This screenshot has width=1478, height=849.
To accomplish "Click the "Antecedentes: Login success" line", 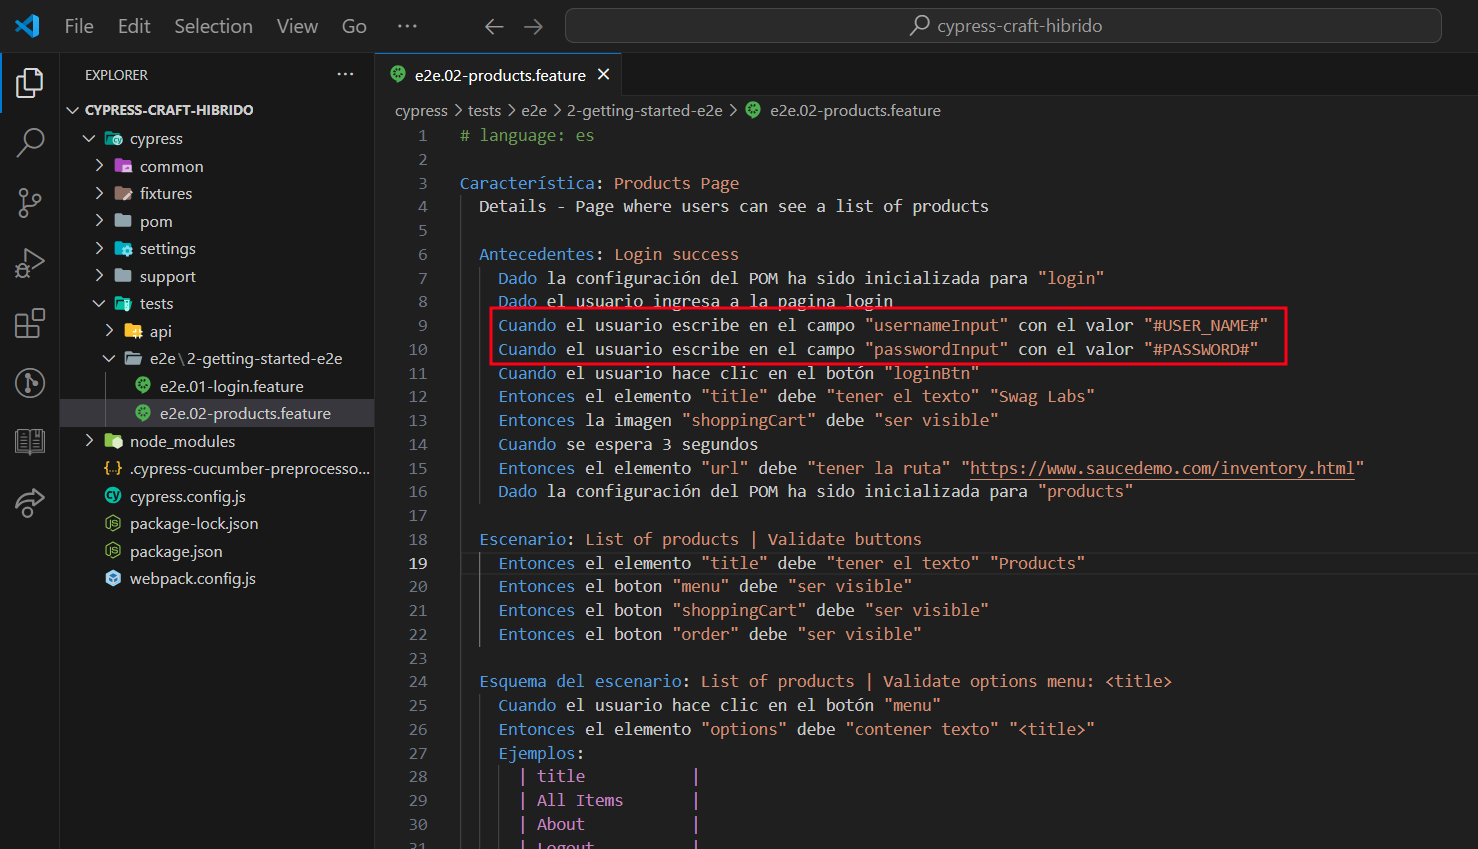I will (609, 254).
